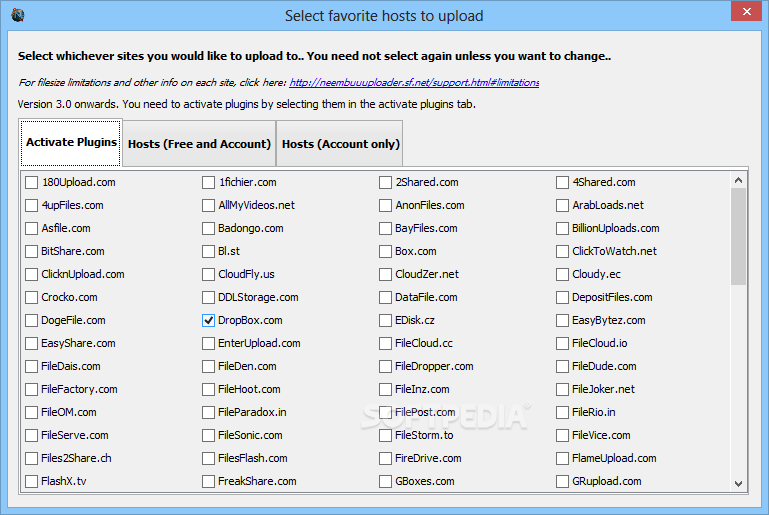Enable the 4Shared.com checkbox
769x515 pixels.
click(x=562, y=182)
